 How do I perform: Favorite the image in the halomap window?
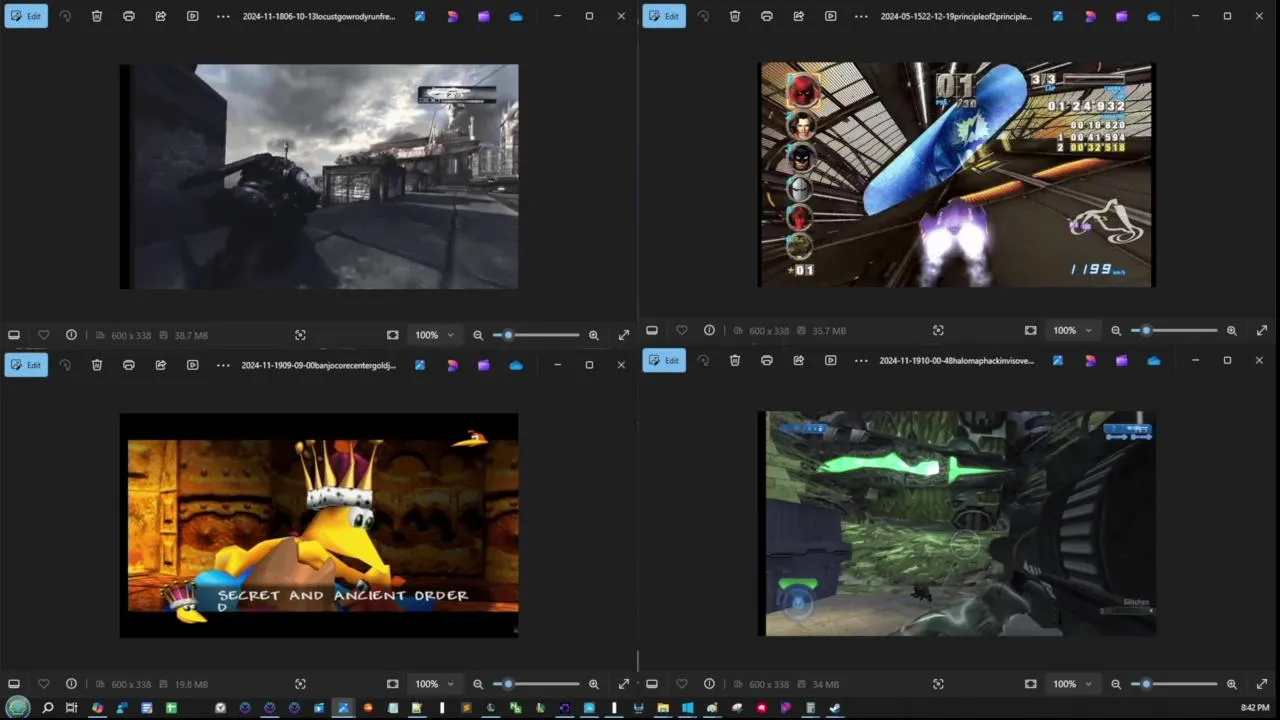[x=681, y=684]
